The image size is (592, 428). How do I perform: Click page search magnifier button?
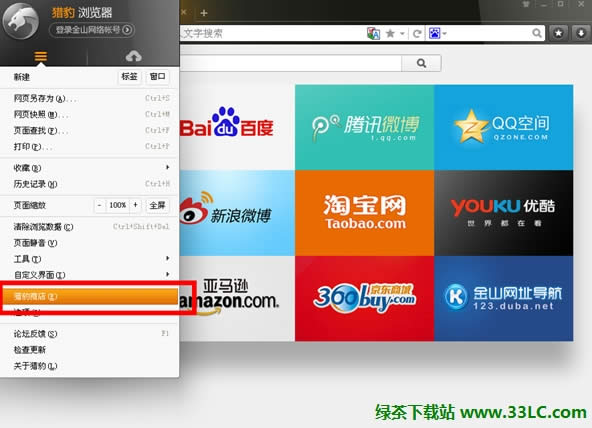coord(421,63)
